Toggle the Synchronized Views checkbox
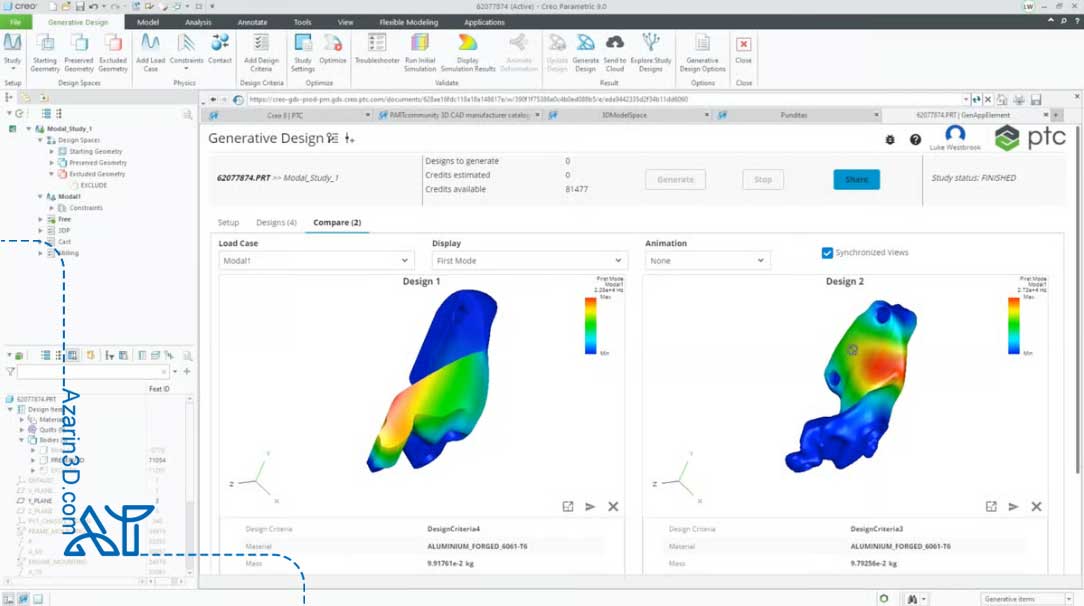Viewport: 1084px width, 606px height. (827, 253)
